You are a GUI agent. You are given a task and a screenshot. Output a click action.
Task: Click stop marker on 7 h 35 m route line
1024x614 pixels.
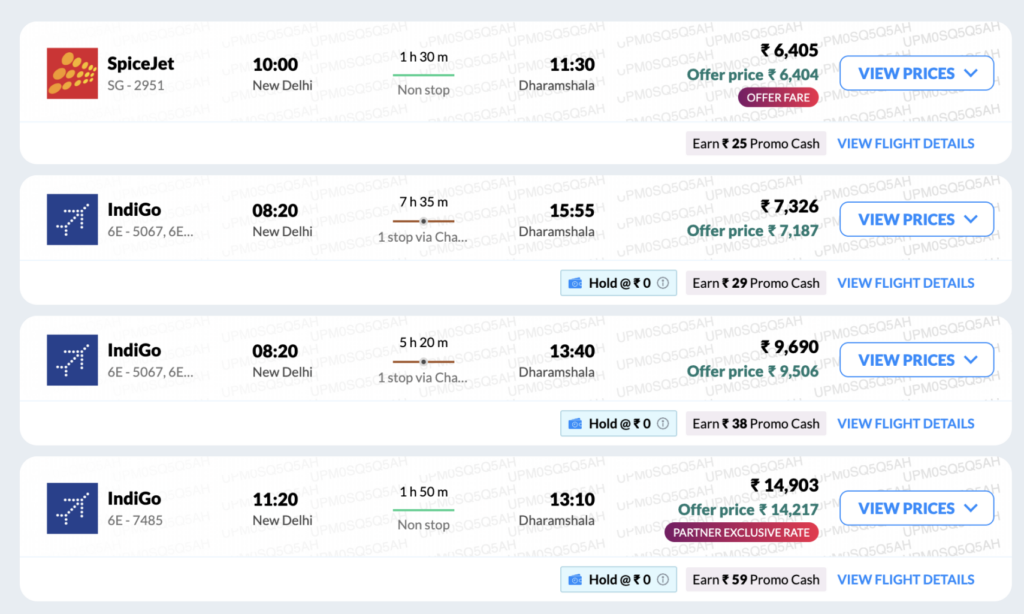click(x=424, y=221)
